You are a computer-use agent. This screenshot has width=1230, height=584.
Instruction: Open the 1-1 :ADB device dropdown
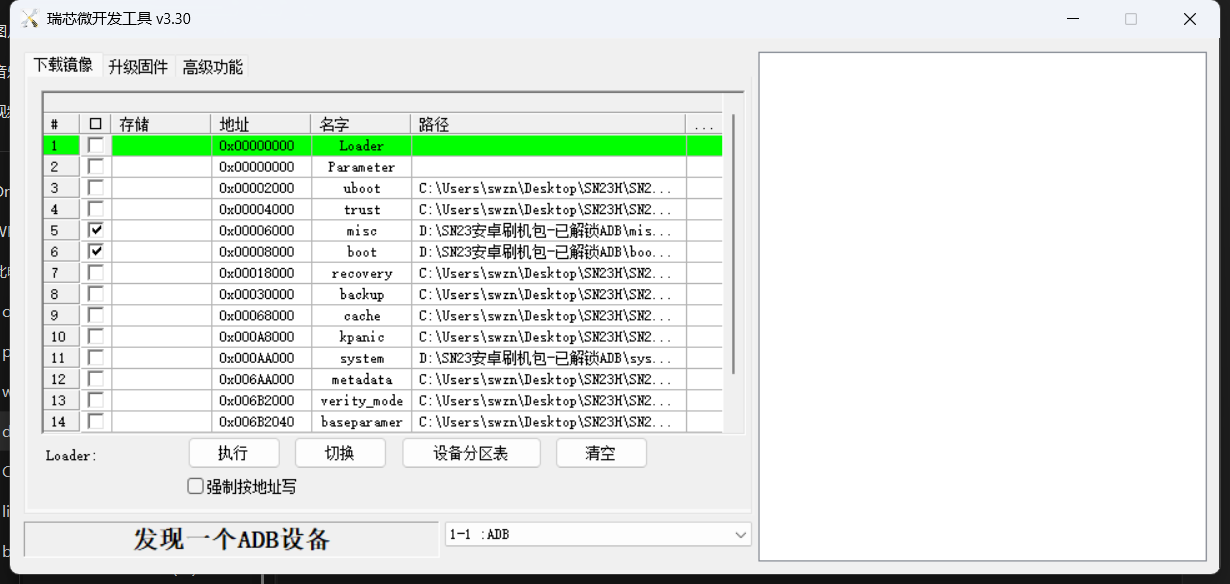(740, 535)
